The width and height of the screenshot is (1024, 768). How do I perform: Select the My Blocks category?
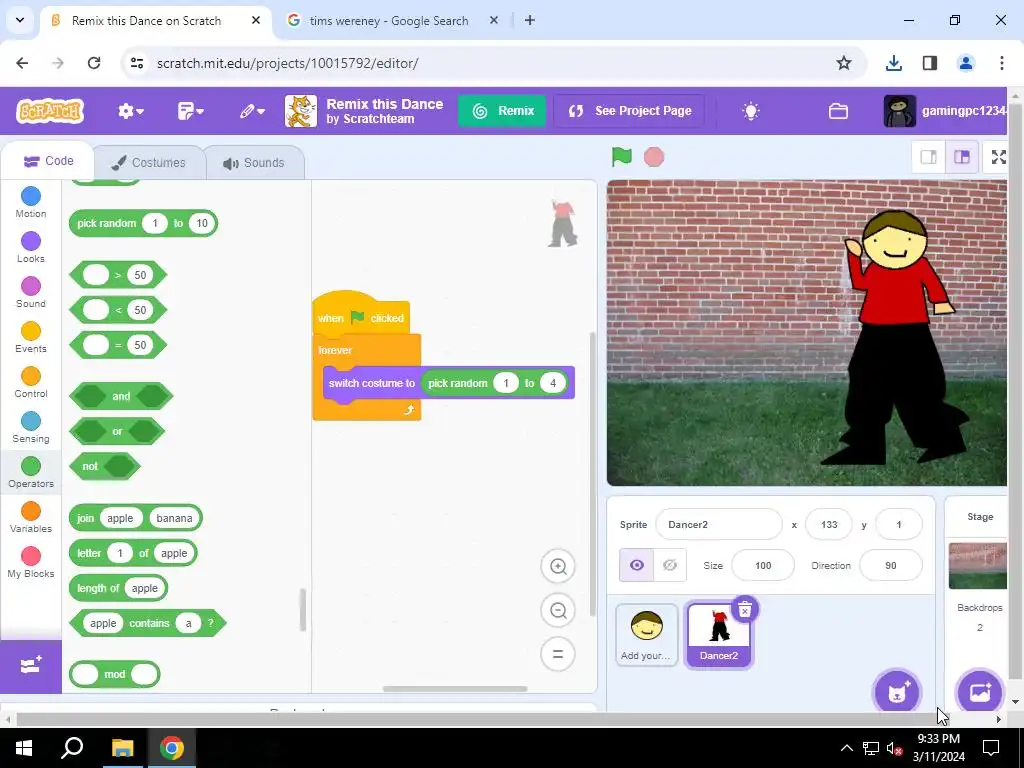pos(31,563)
